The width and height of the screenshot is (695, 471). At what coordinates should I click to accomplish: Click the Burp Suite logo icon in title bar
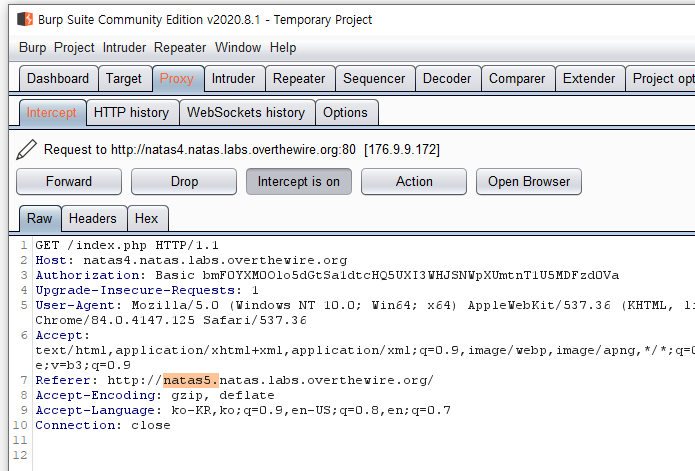pos(25,19)
